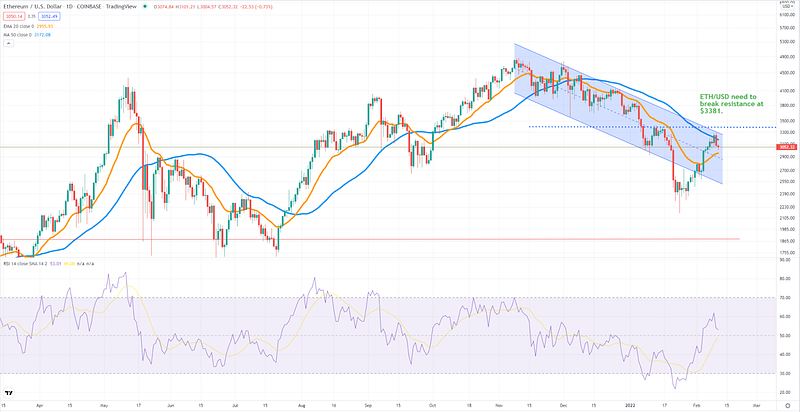Select the EMA 20 close indicator legend
Screen dimensions: 800x412
(17, 25)
